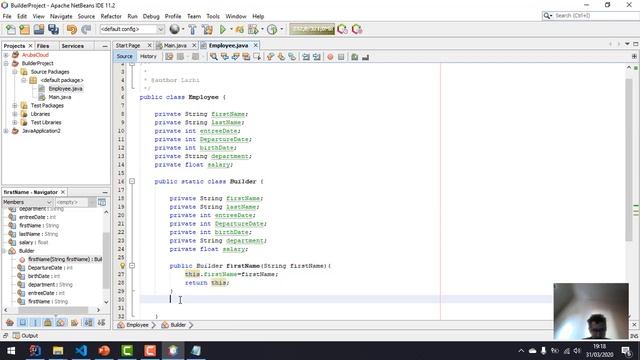Expand the ArubaCloud project node
This screenshot has height=360, width=640.
[x=6, y=55]
